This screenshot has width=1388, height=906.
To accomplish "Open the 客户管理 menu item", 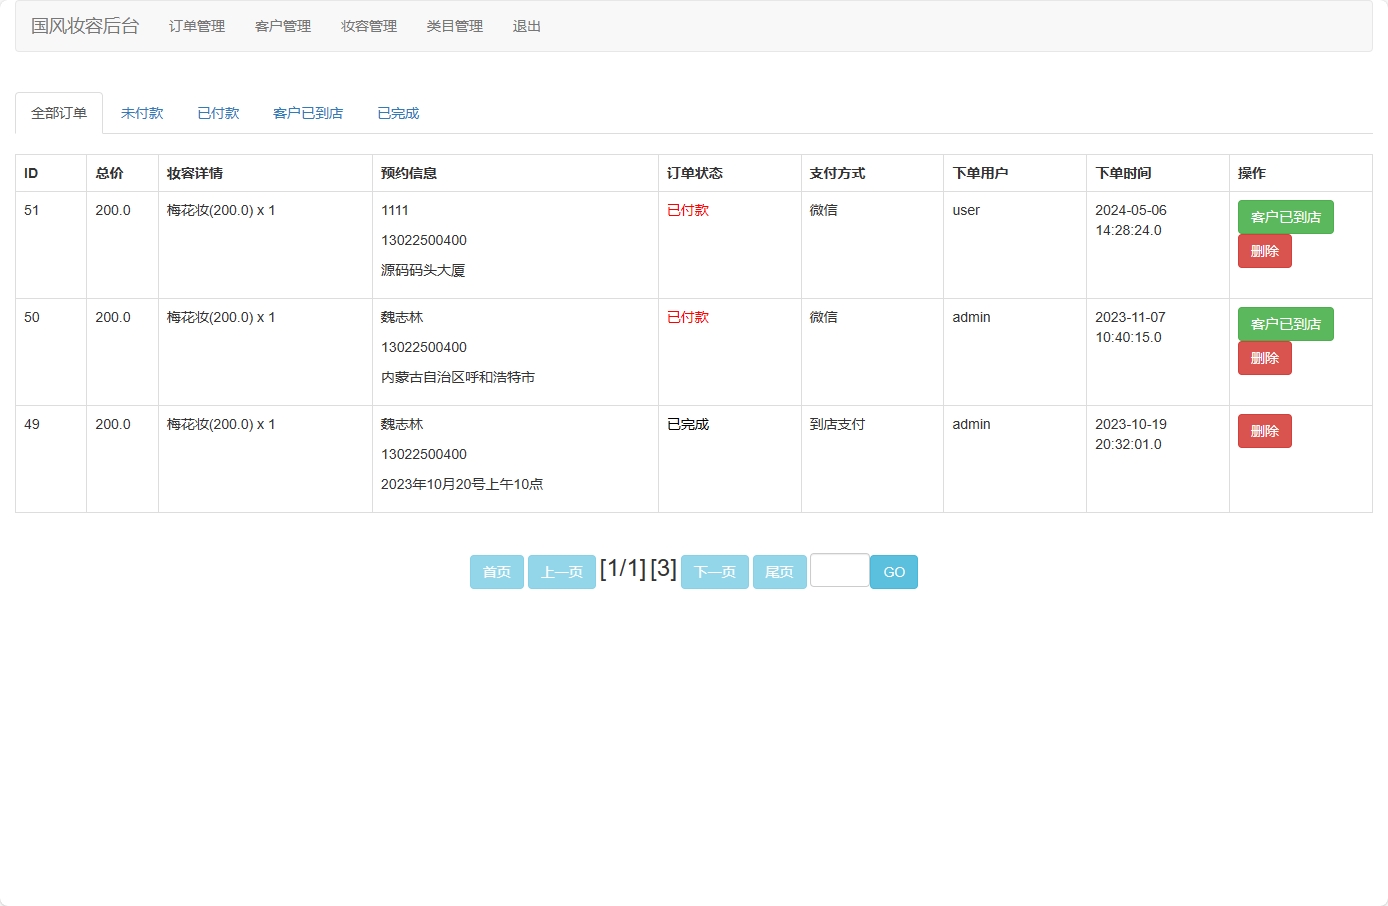I will pyautogui.click(x=282, y=27).
